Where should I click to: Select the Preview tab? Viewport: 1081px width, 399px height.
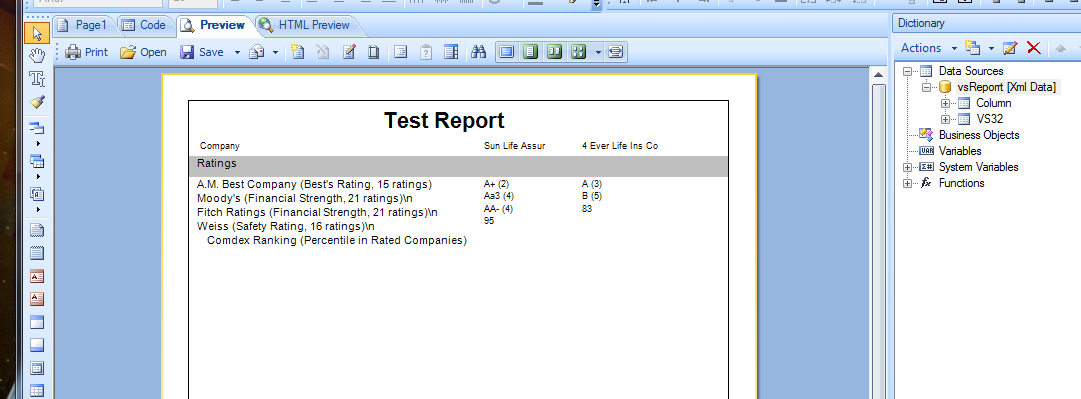(x=213, y=25)
